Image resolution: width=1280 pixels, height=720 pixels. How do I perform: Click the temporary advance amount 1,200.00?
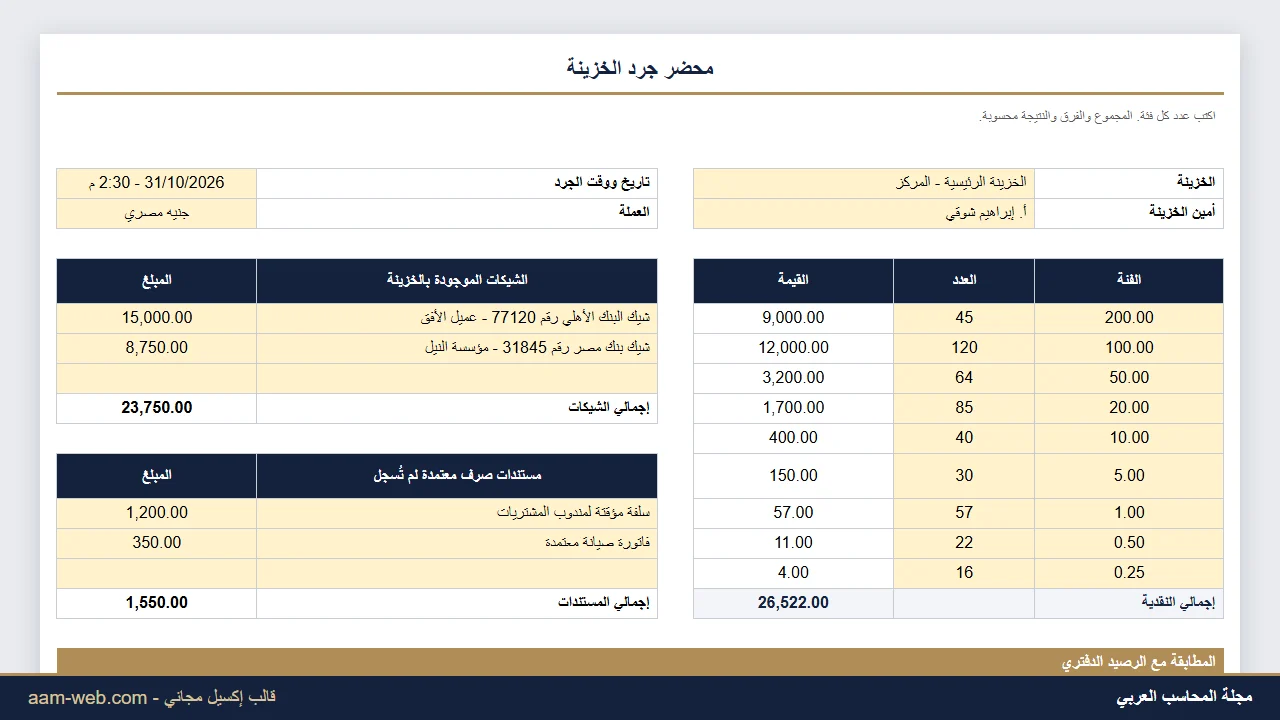coord(157,513)
